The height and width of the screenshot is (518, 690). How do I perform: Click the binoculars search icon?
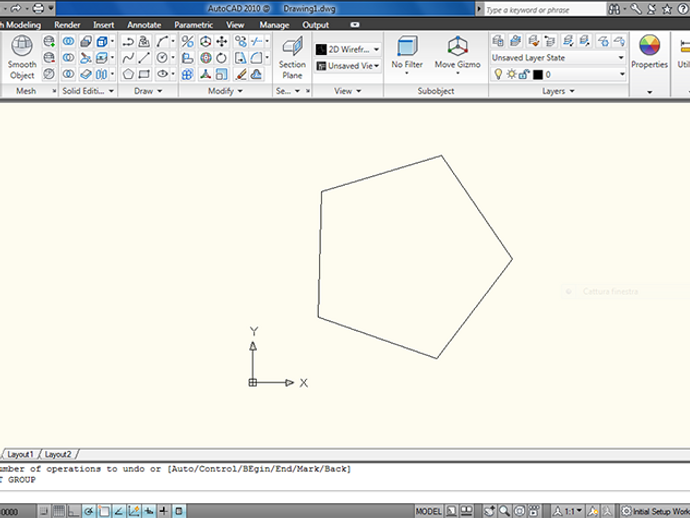tap(614, 9)
